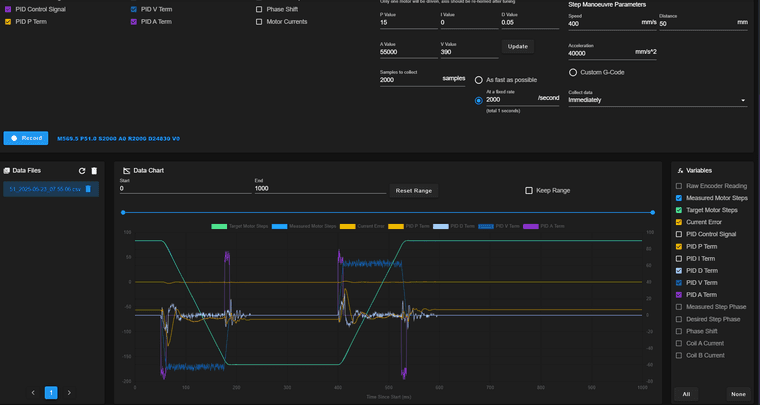Toggle Measured Motor Steps in chart legend
The width and height of the screenshot is (760, 405).
[x=304, y=226]
